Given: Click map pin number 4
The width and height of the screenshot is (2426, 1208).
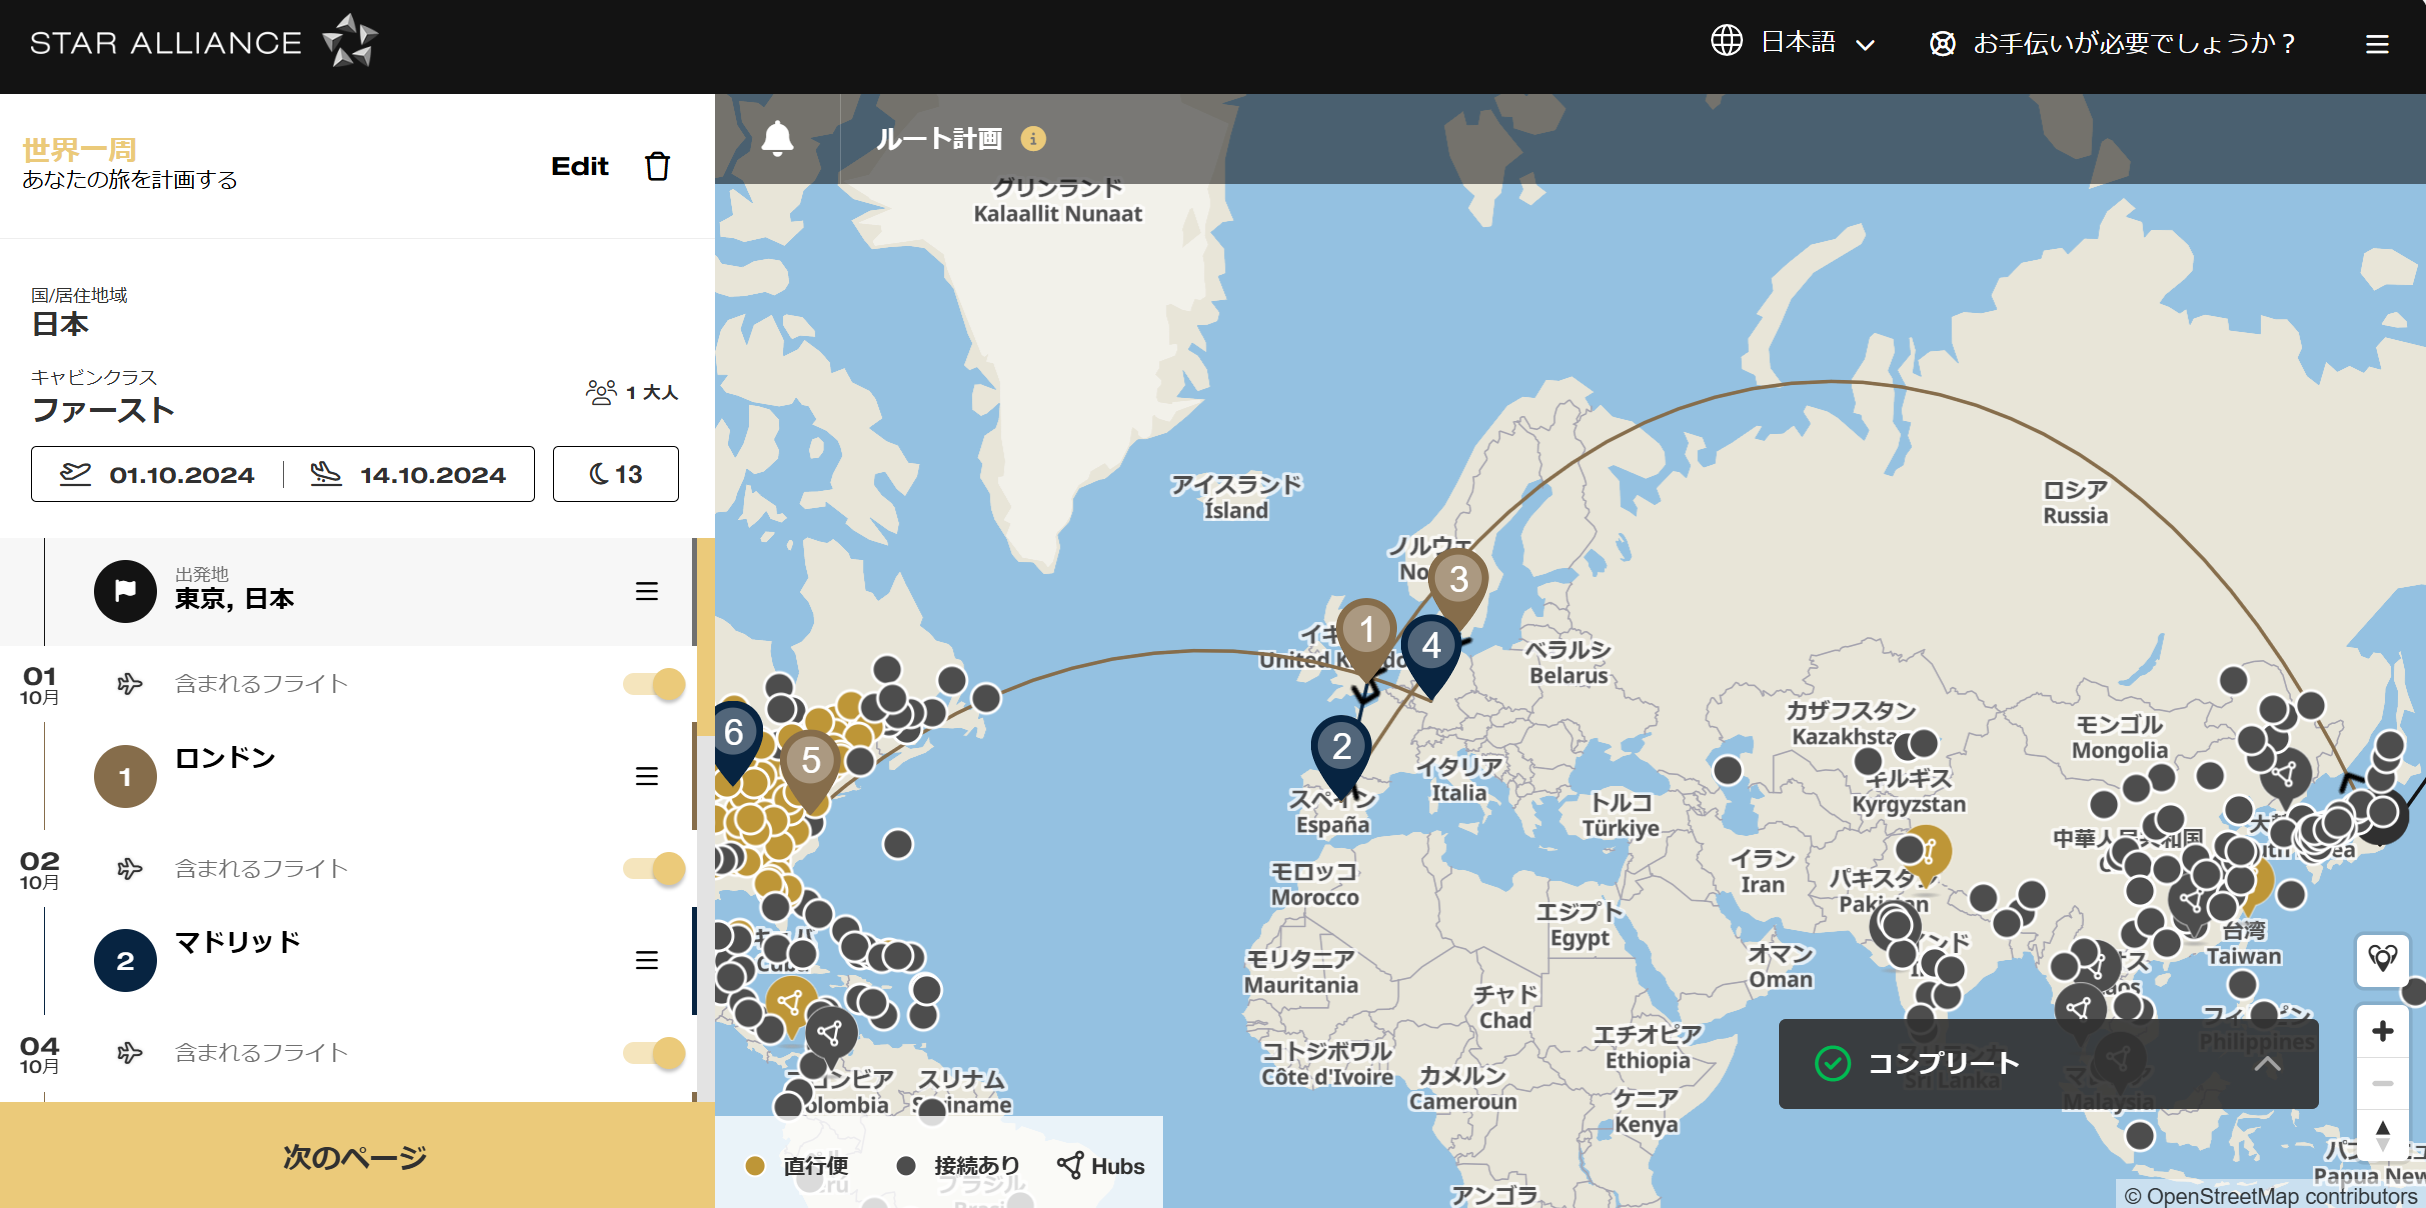Looking at the screenshot, I should point(1431,648).
